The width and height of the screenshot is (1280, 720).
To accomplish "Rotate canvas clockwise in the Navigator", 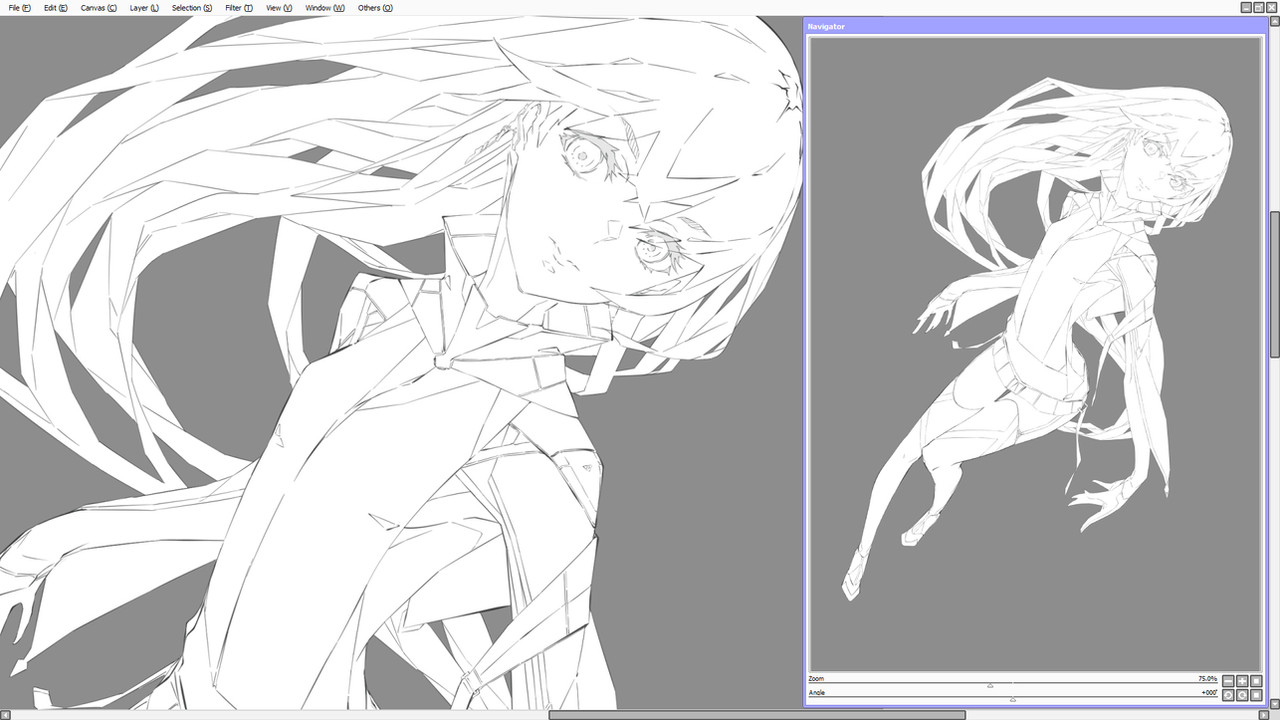I will coord(1242,695).
